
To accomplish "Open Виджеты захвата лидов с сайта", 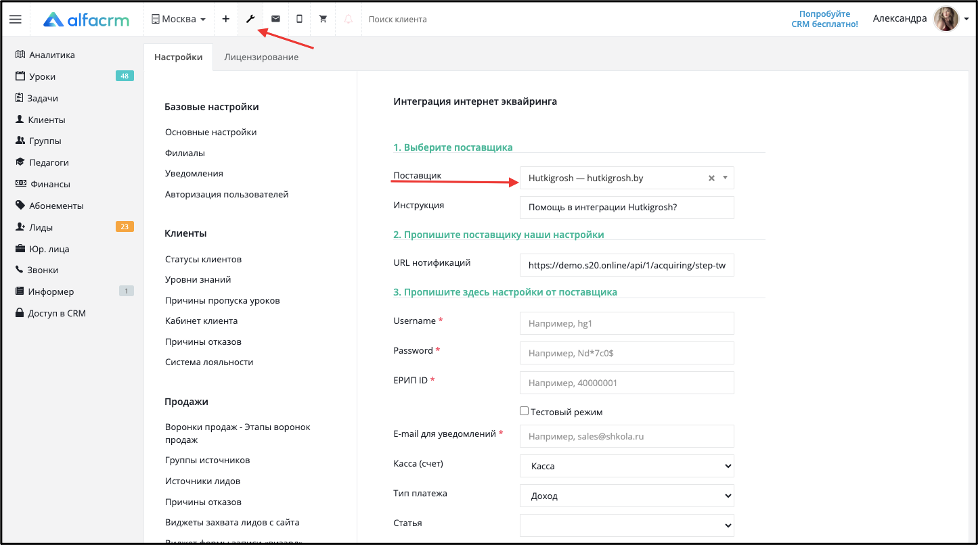I will coord(232,523).
